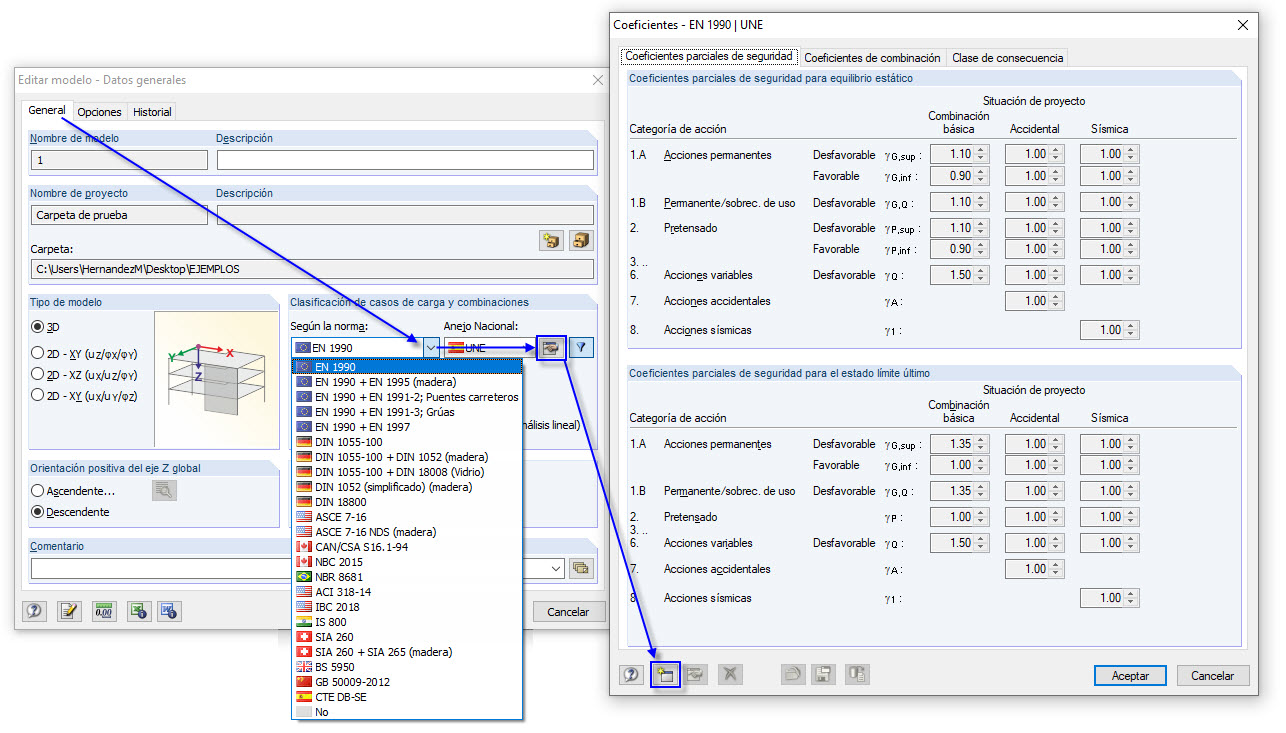Click Cancelar in Editar modelo dialog
This screenshot has height=733, width=1286.
(x=569, y=612)
